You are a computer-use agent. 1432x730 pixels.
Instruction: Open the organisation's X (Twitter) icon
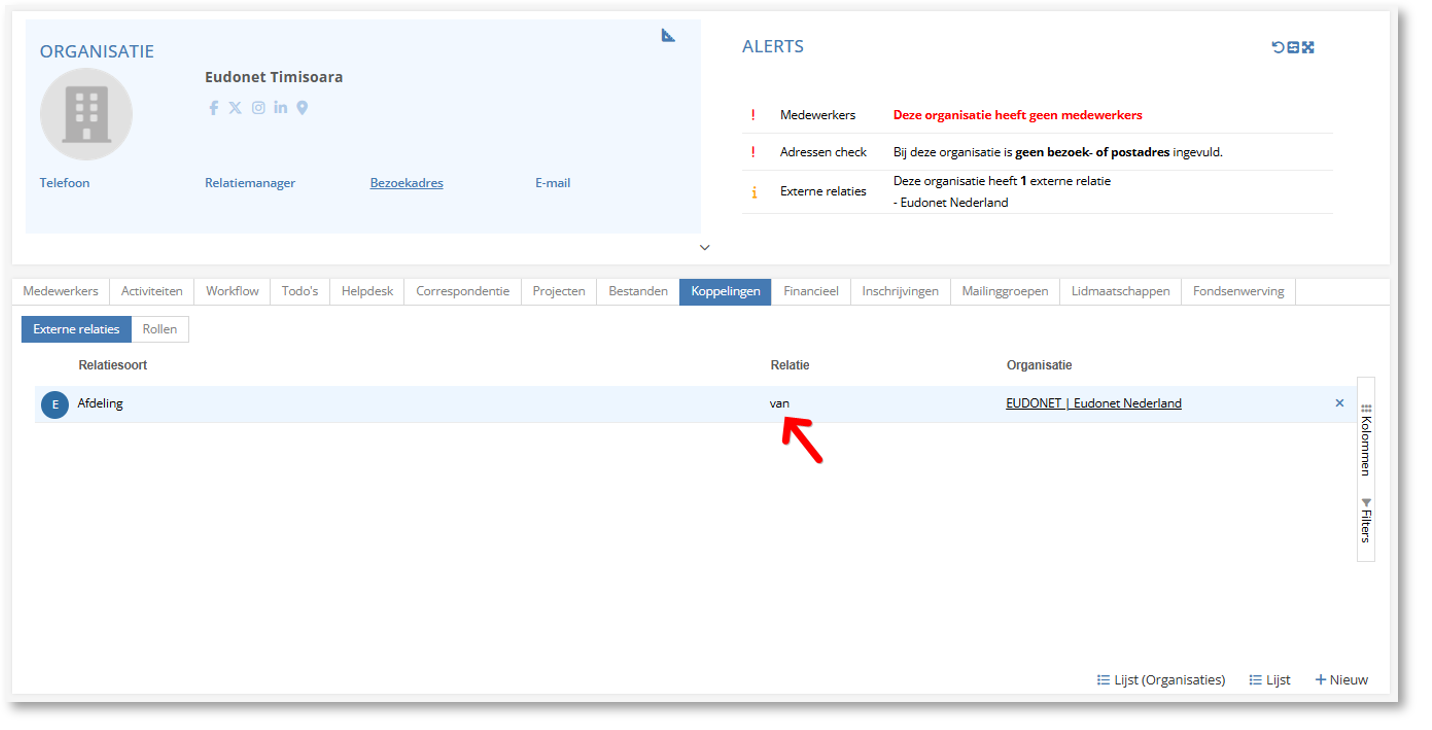[x=235, y=108]
